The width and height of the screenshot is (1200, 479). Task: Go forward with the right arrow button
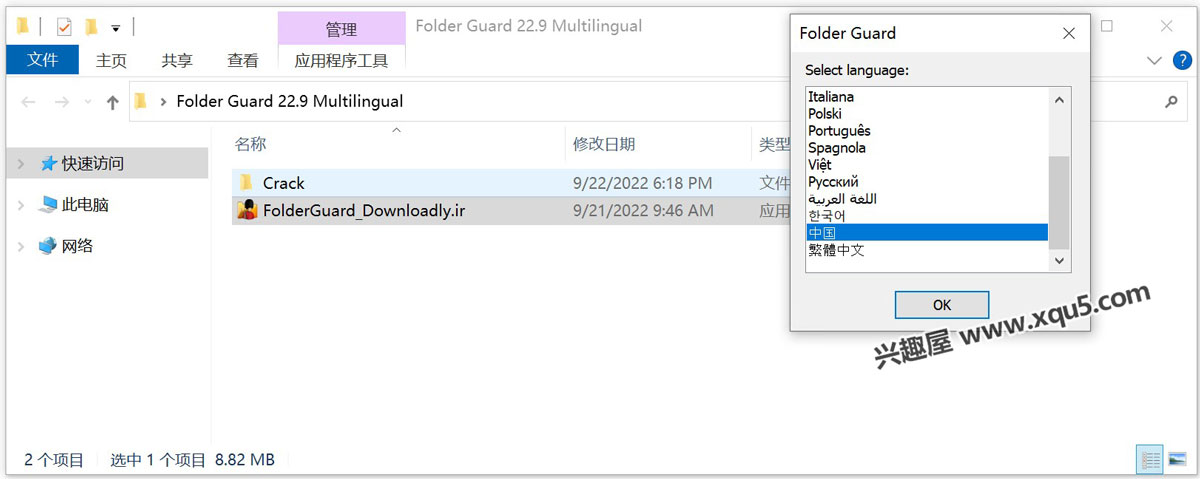(x=62, y=102)
